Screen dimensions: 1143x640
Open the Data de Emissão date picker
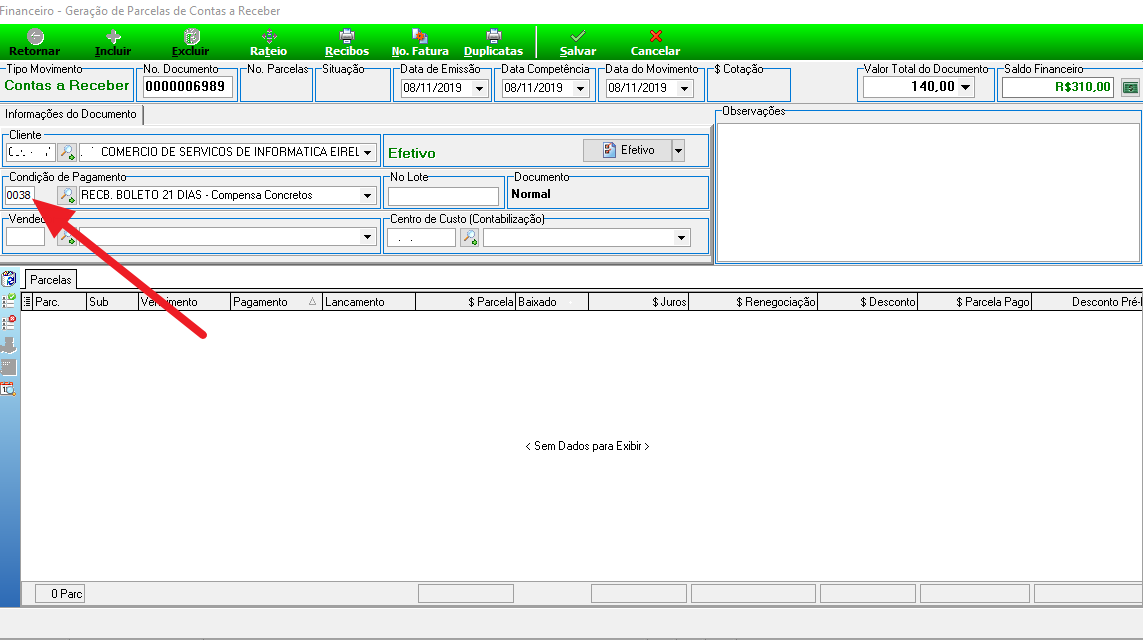coord(480,88)
